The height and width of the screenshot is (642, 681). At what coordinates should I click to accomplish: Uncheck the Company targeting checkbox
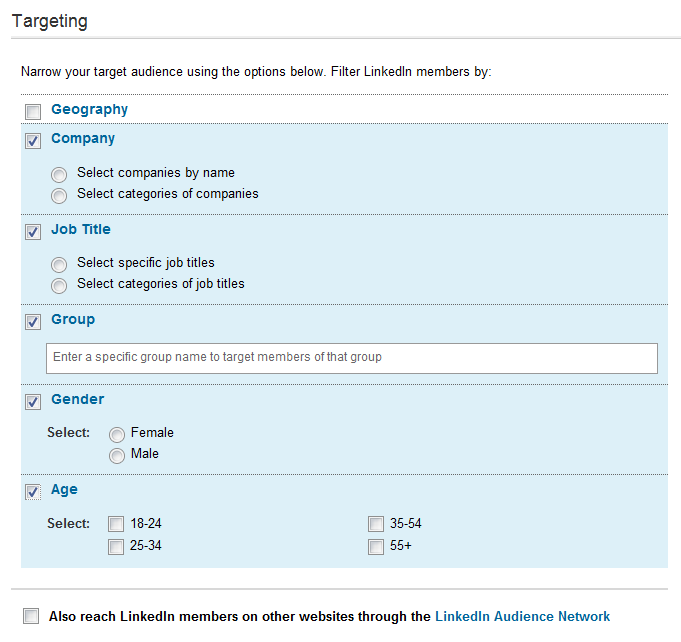33,141
